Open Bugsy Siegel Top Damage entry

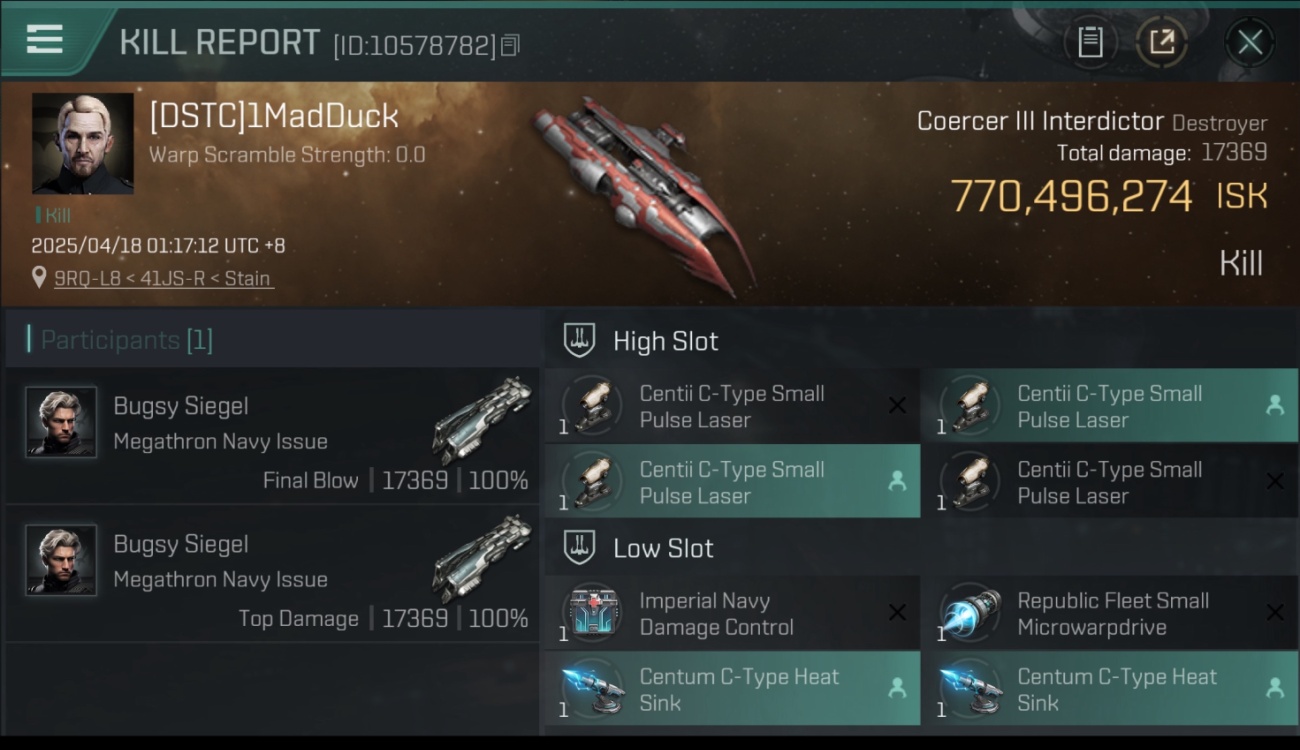coord(272,573)
